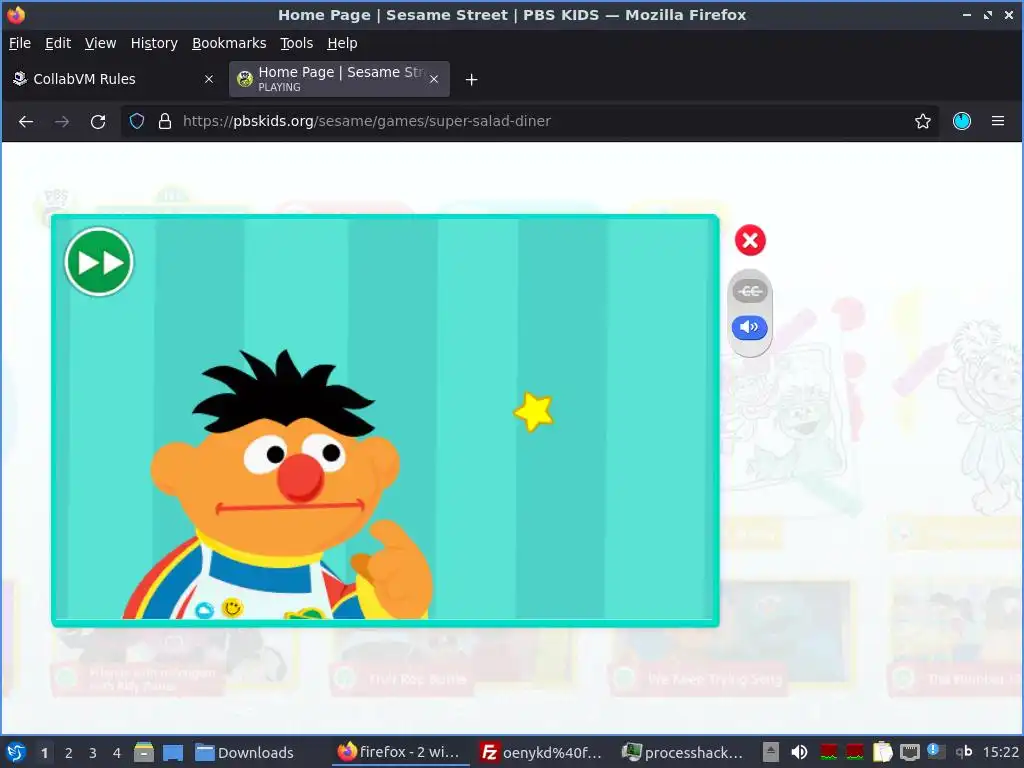This screenshot has width=1024, height=768.
Task: Open the Bookmarks menu
Action: point(229,43)
